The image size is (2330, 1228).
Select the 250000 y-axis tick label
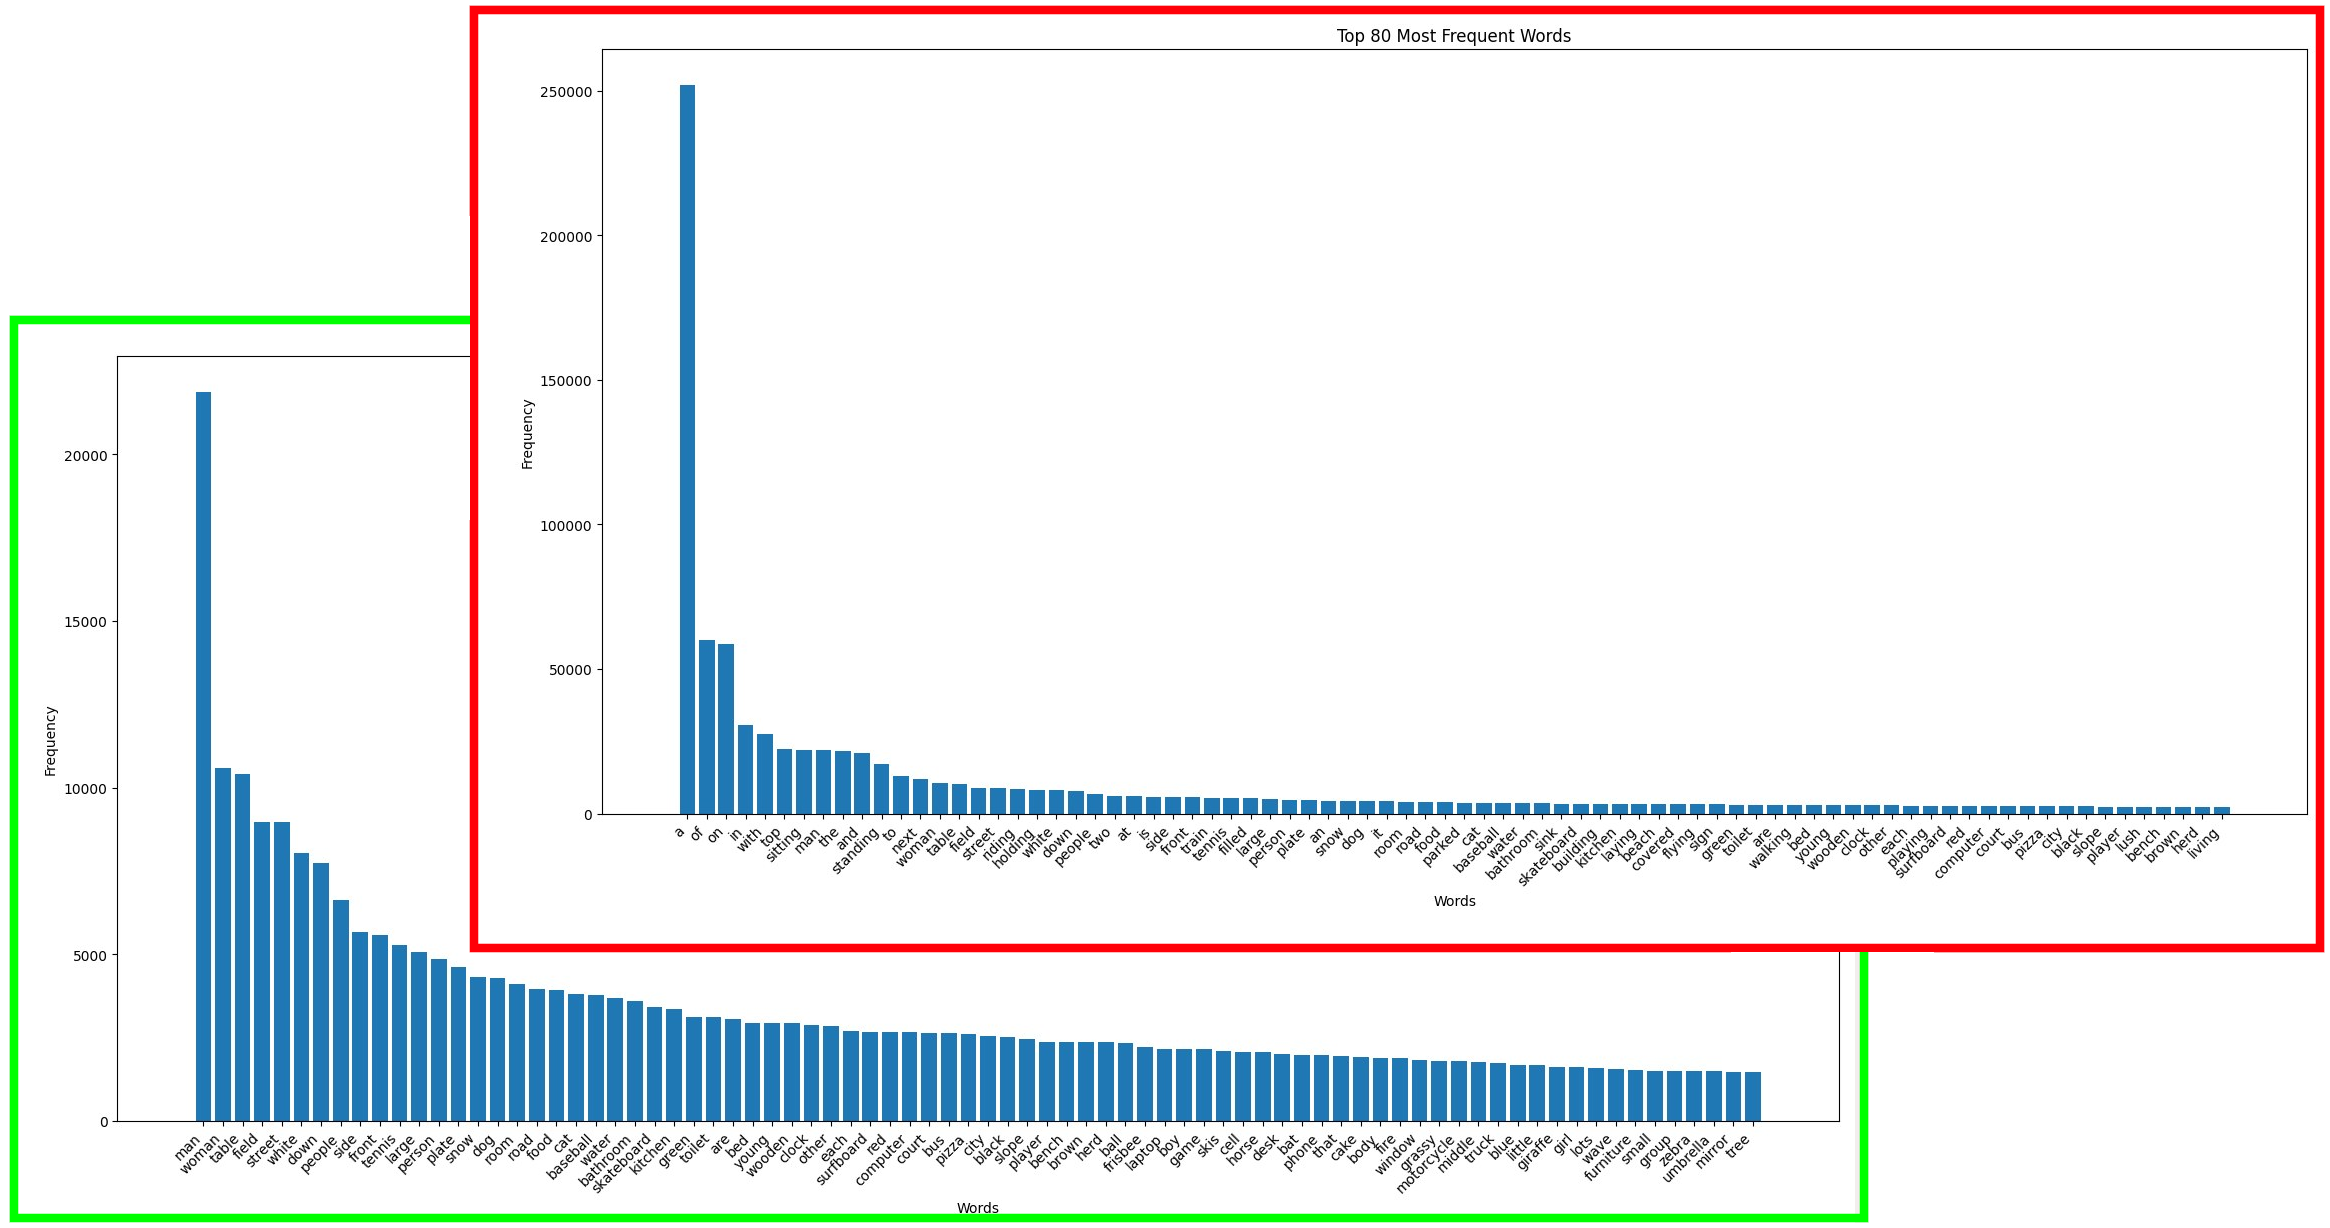(566, 92)
